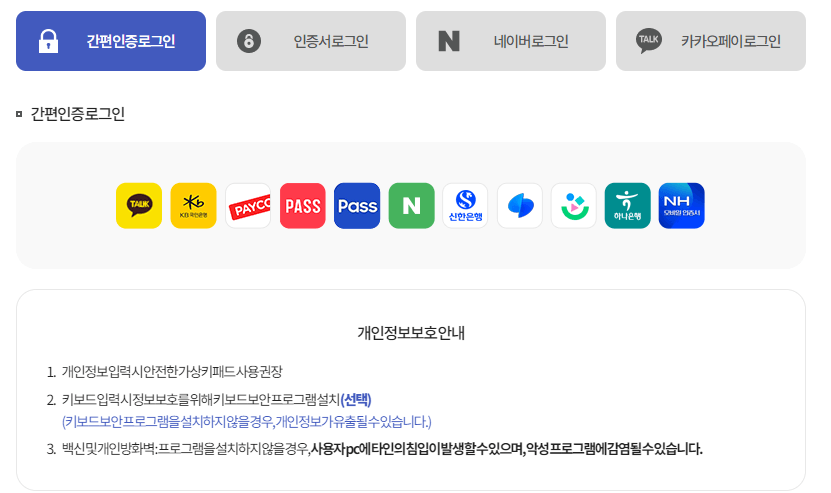Select the NH 모바일인증서 icon
Screen dimensions: 831x493
(x=682, y=206)
